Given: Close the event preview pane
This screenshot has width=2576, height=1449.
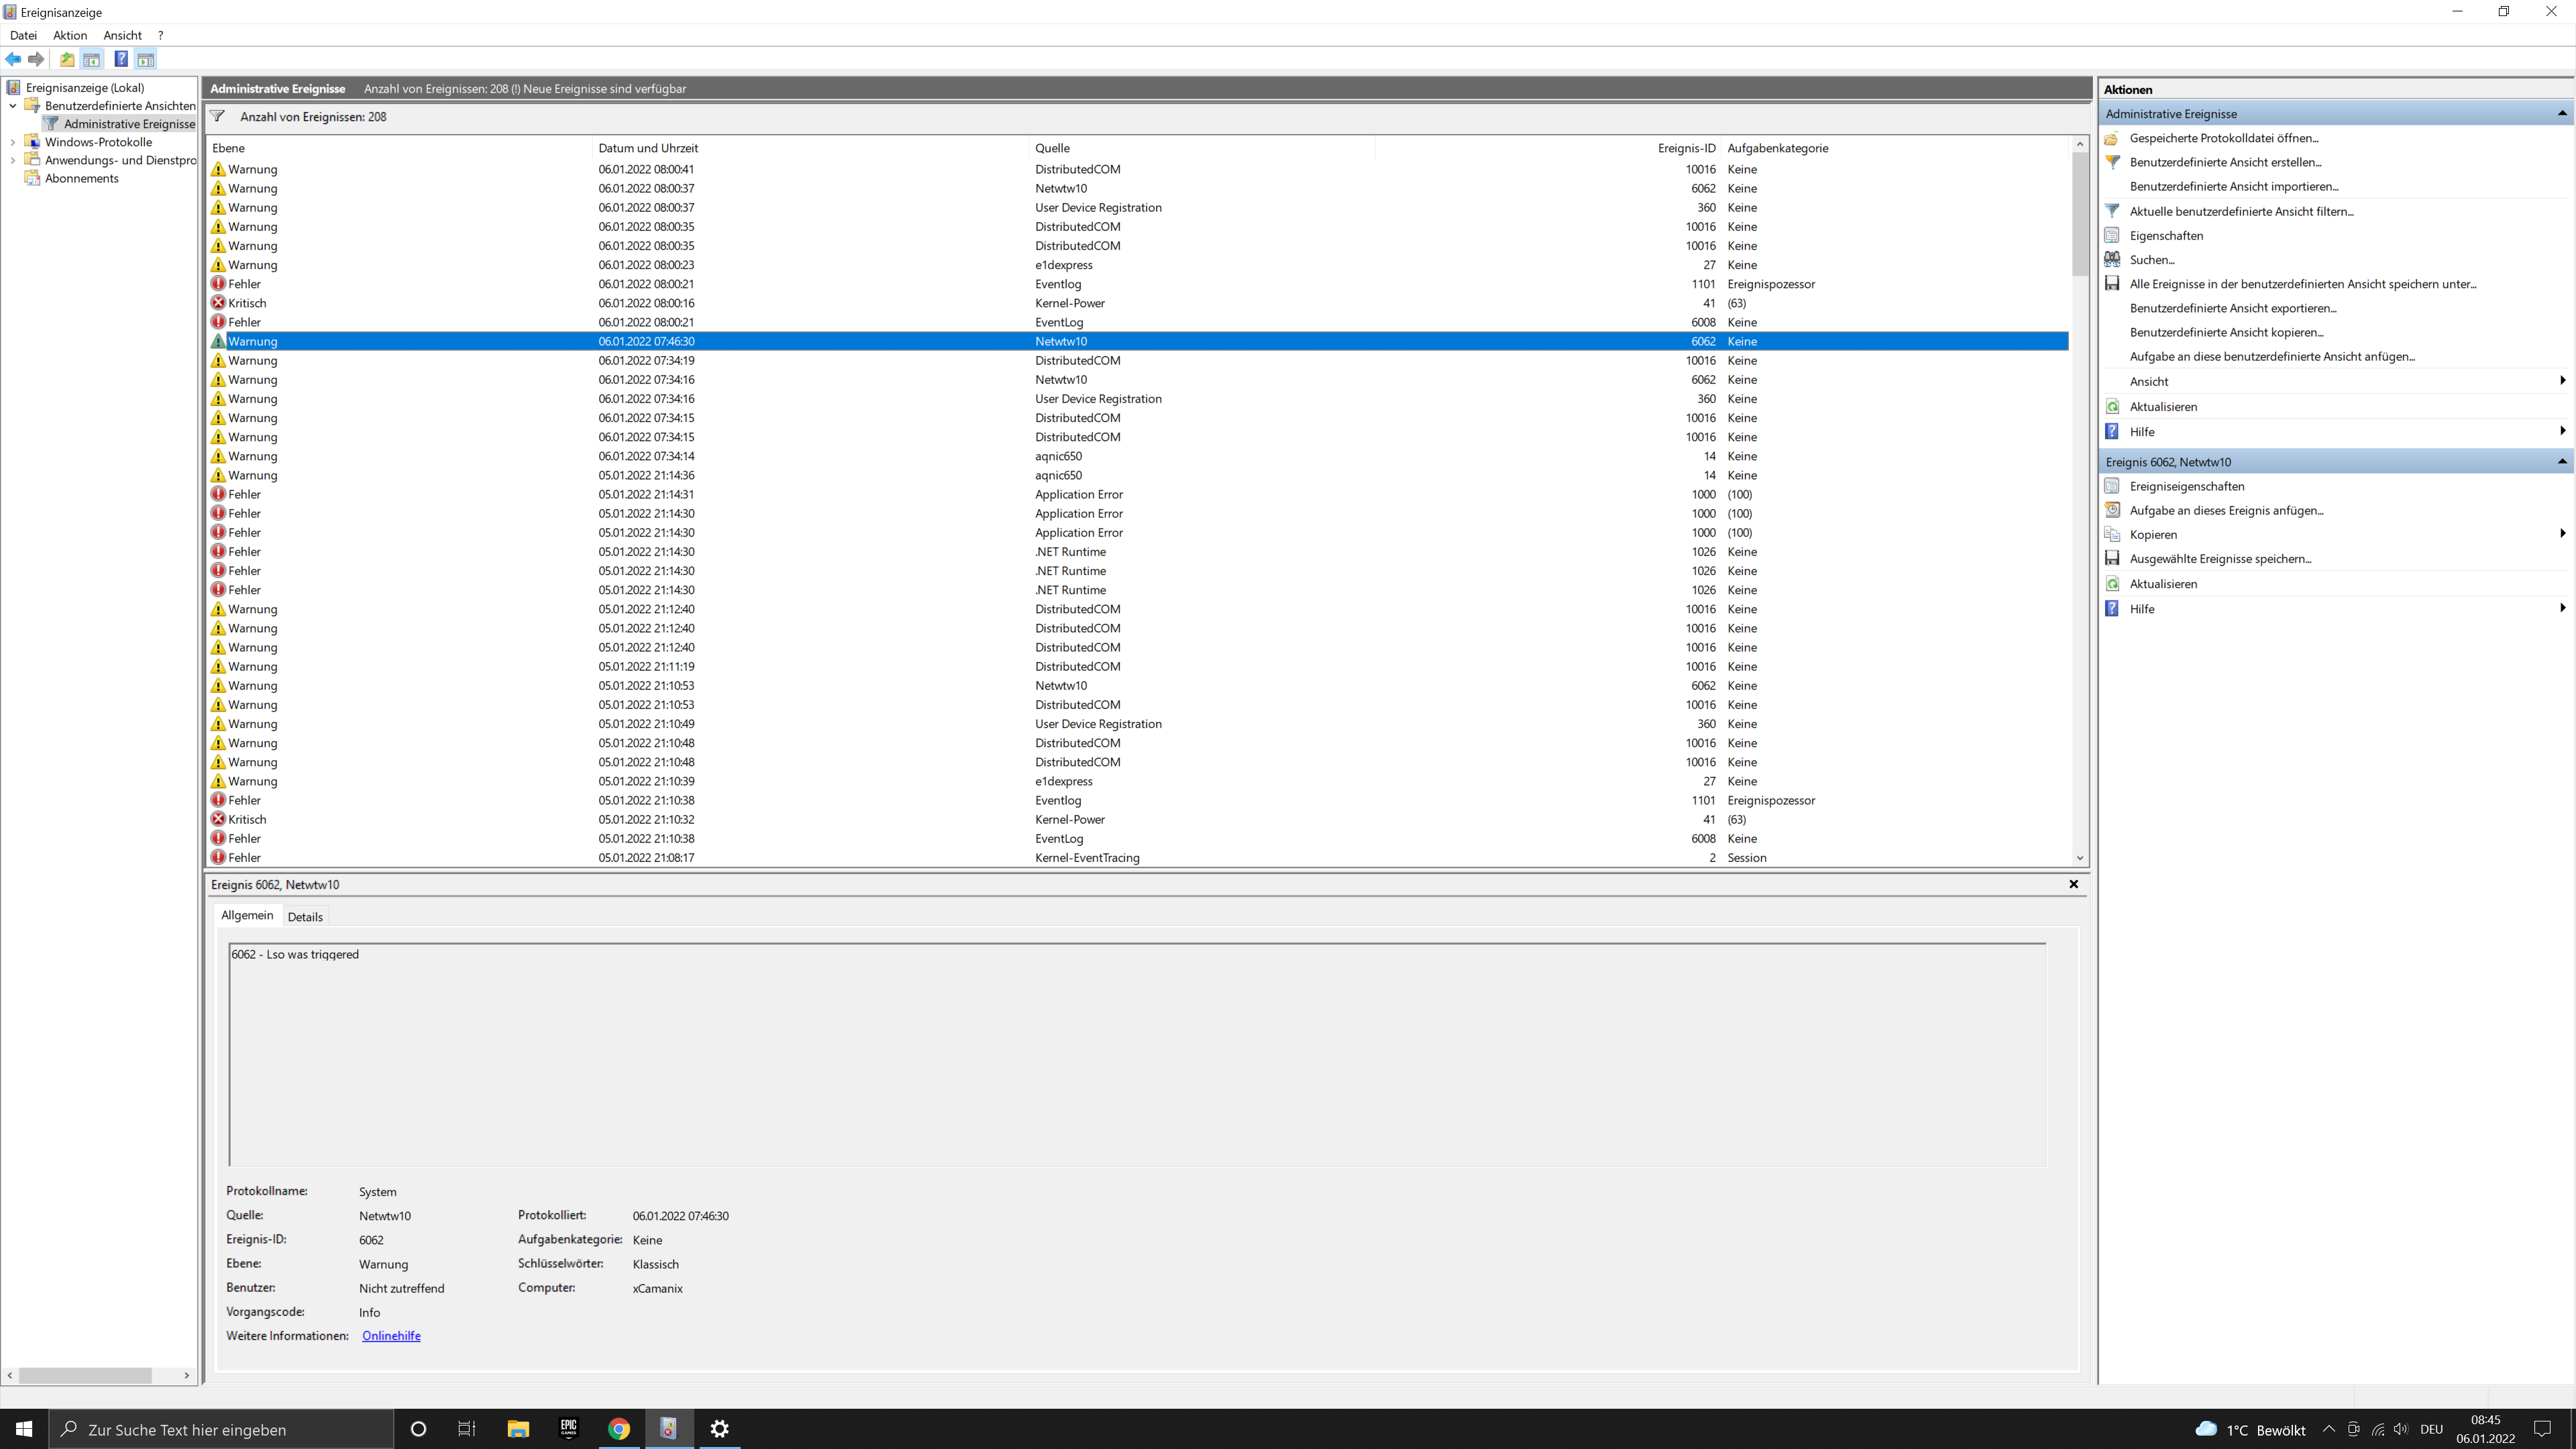Looking at the screenshot, I should [x=2073, y=884].
